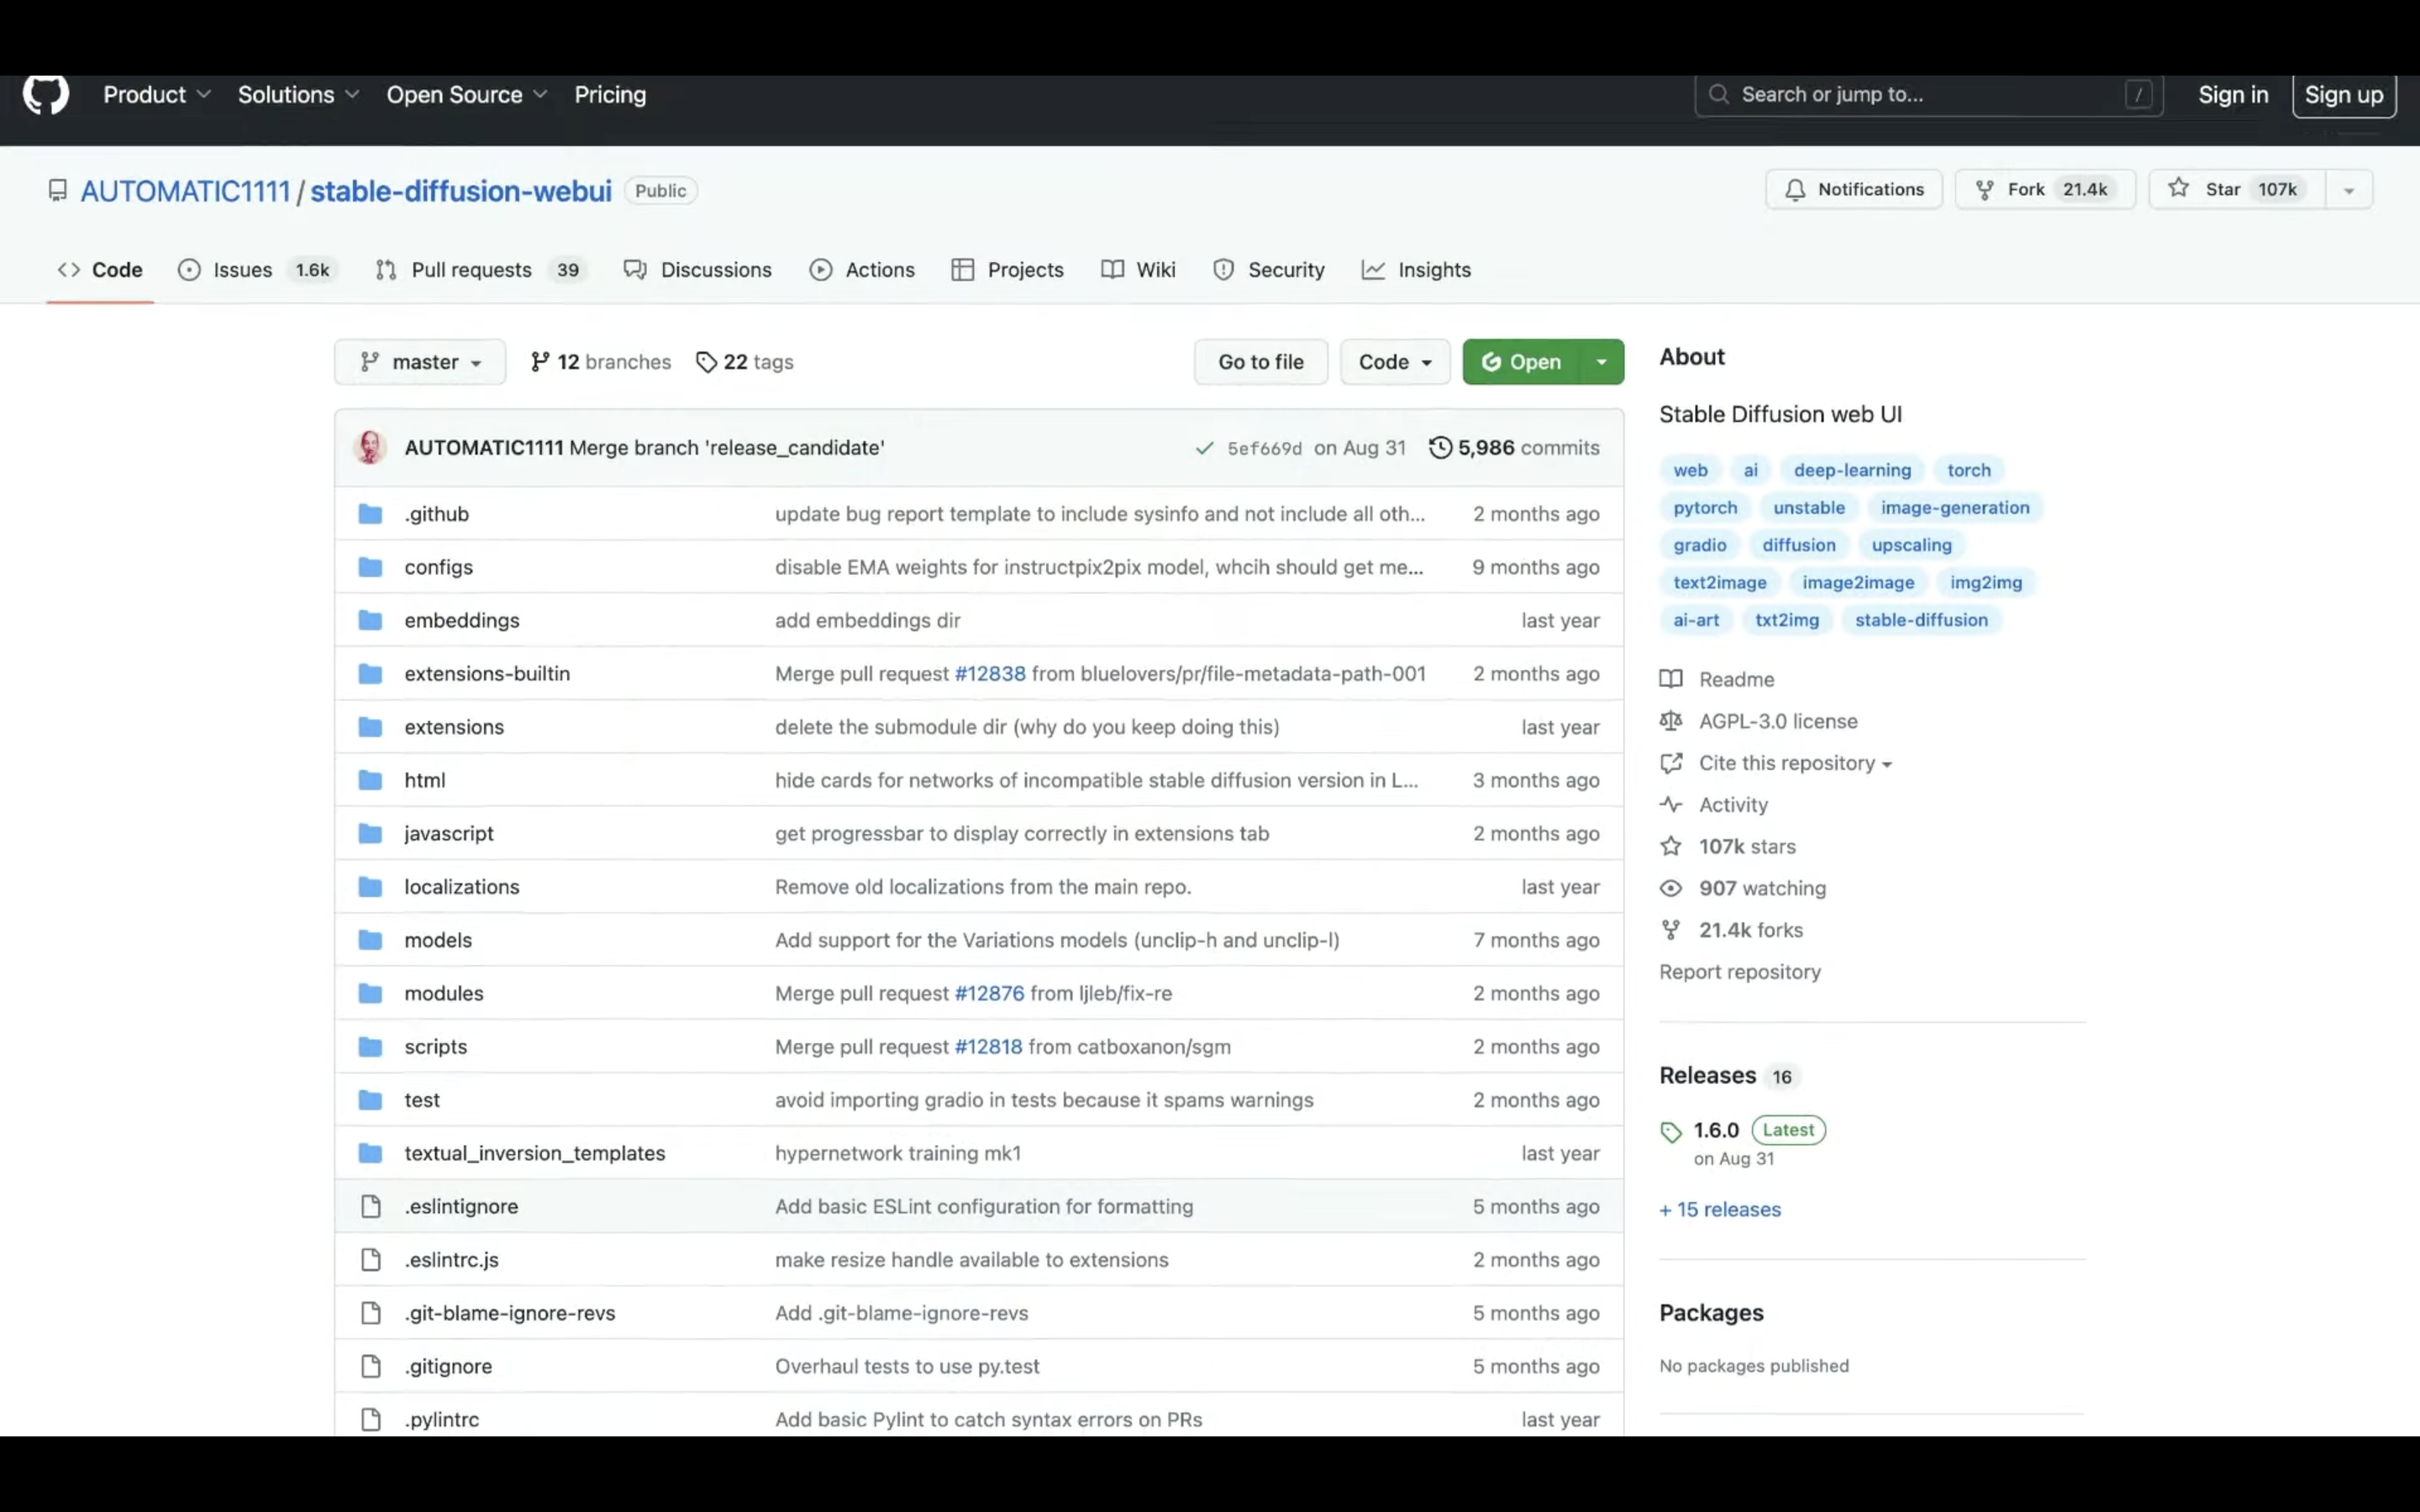Open the extensions-builtin folder
The image size is (2420, 1512).
click(x=487, y=673)
